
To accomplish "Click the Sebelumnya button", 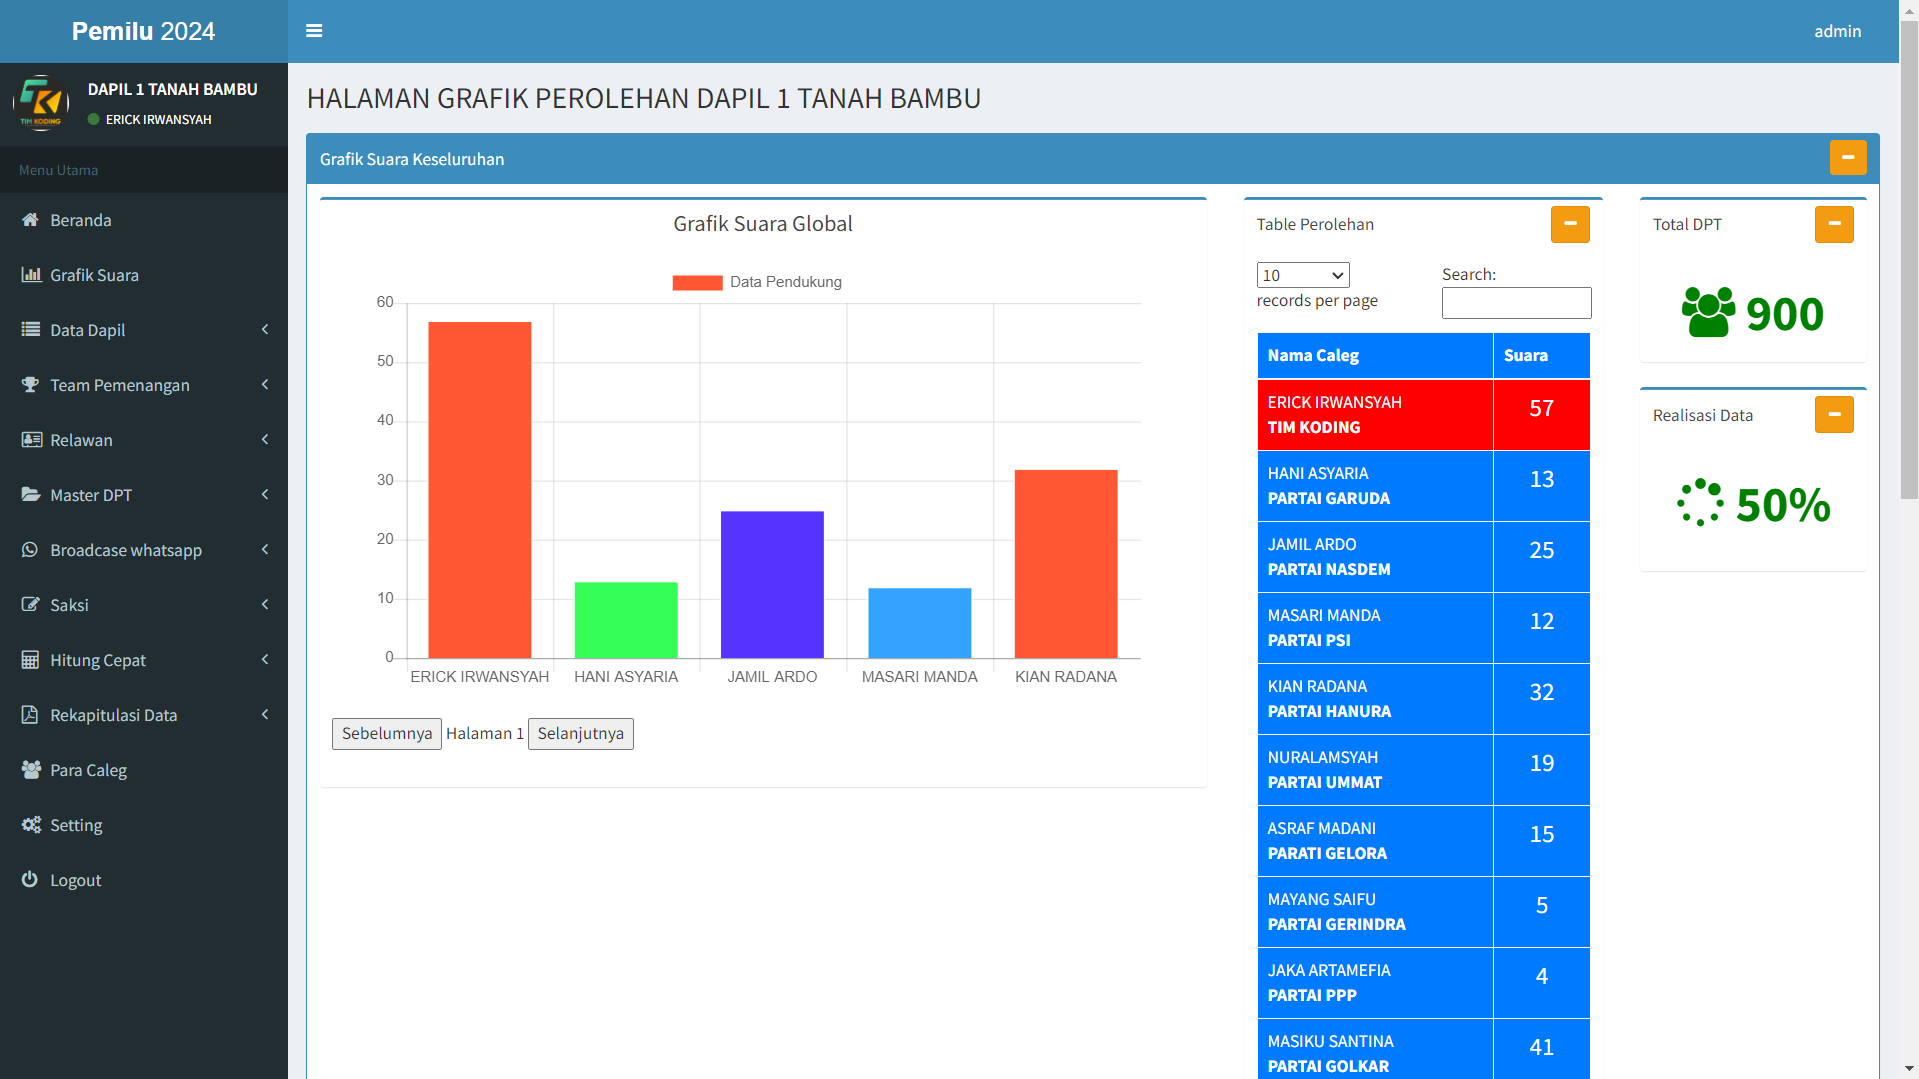I will pos(386,733).
